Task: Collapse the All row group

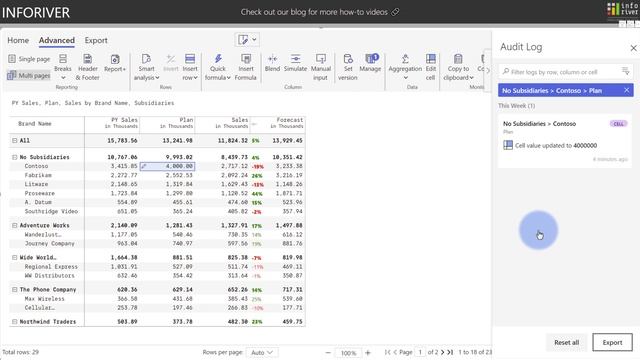Action: [x=15, y=140]
